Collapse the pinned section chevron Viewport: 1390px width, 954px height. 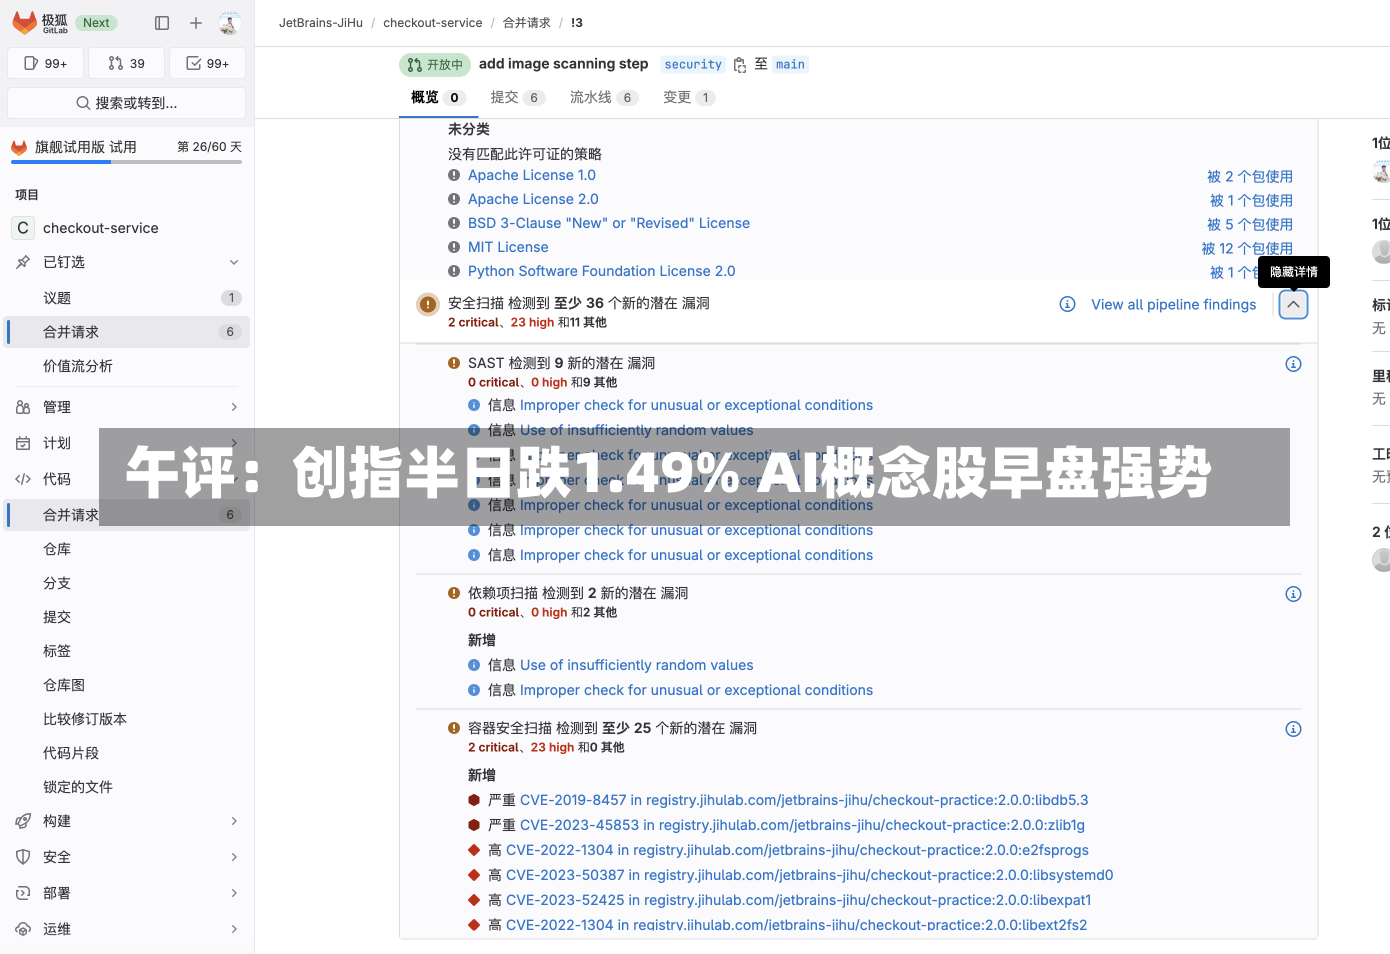(234, 262)
